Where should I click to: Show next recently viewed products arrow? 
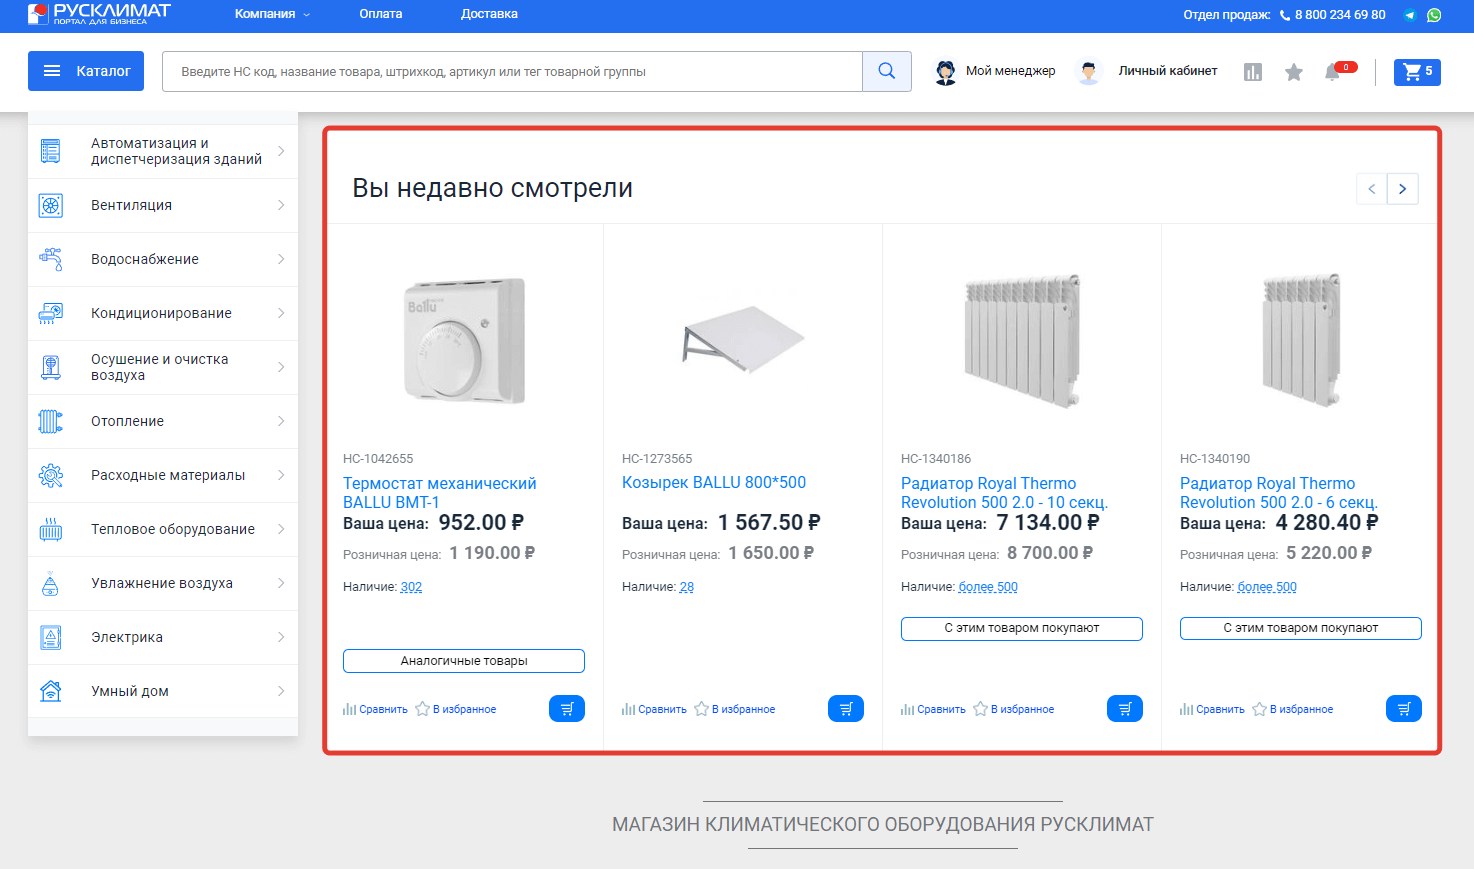[x=1403, y=189]
